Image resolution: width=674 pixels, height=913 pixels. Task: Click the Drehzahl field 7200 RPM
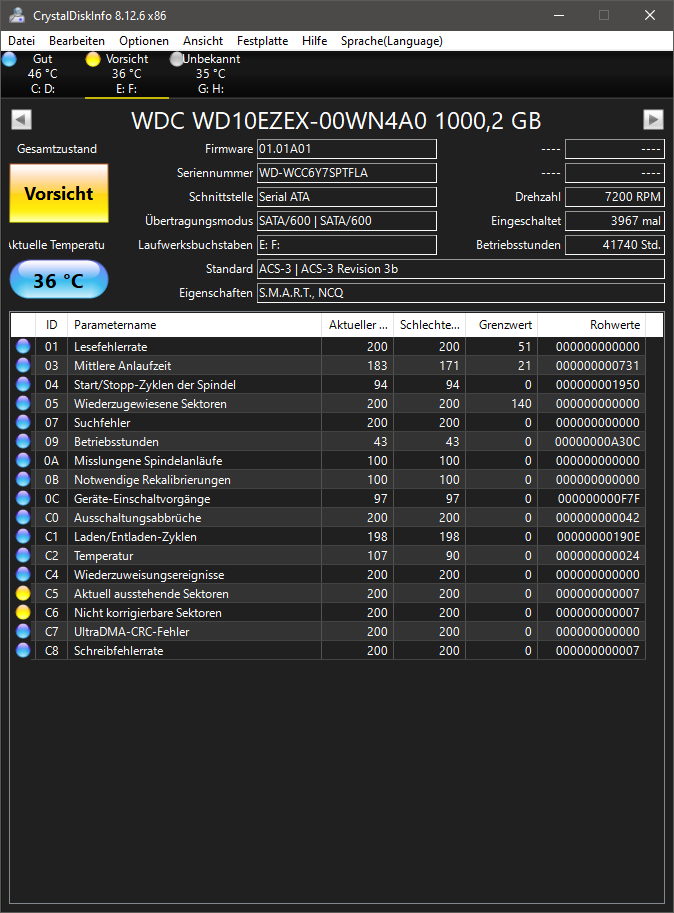615,197
